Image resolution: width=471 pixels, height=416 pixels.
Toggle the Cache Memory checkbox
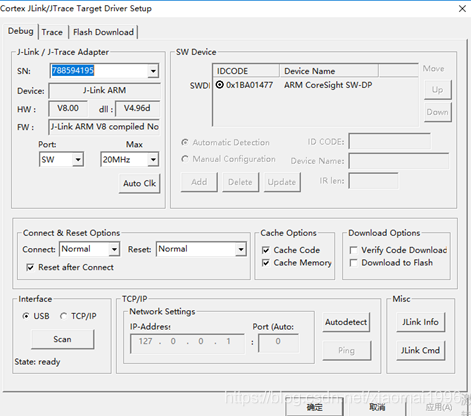(266, 263)
